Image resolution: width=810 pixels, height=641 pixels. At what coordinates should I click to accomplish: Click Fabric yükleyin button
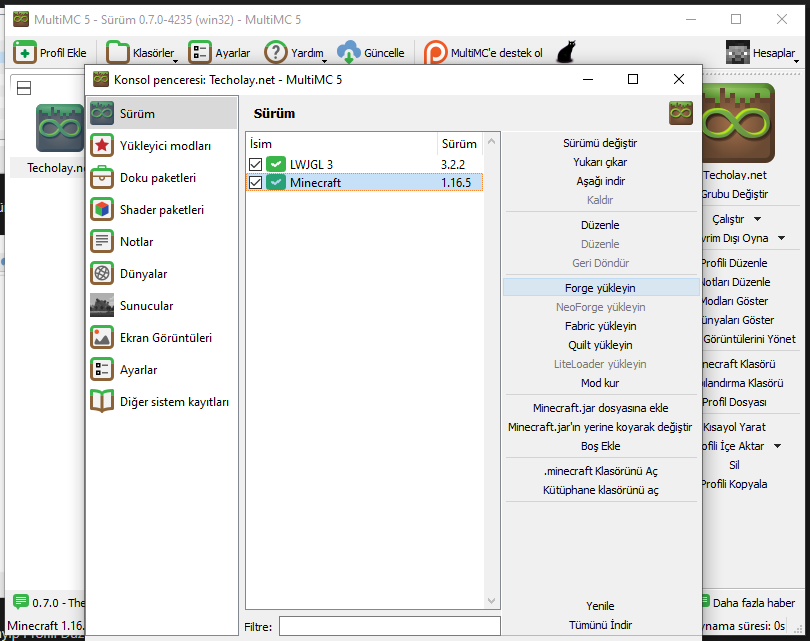coord(600,326)
